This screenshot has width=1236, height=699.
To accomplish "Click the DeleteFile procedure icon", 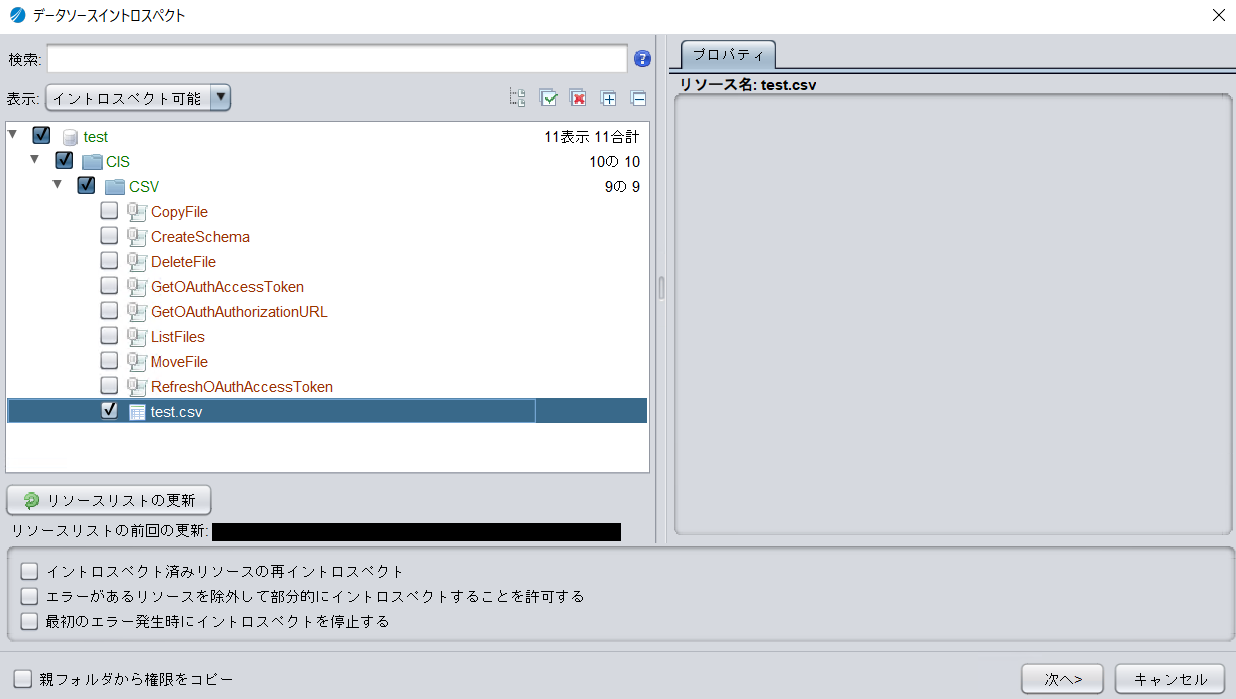I will 137,262.
